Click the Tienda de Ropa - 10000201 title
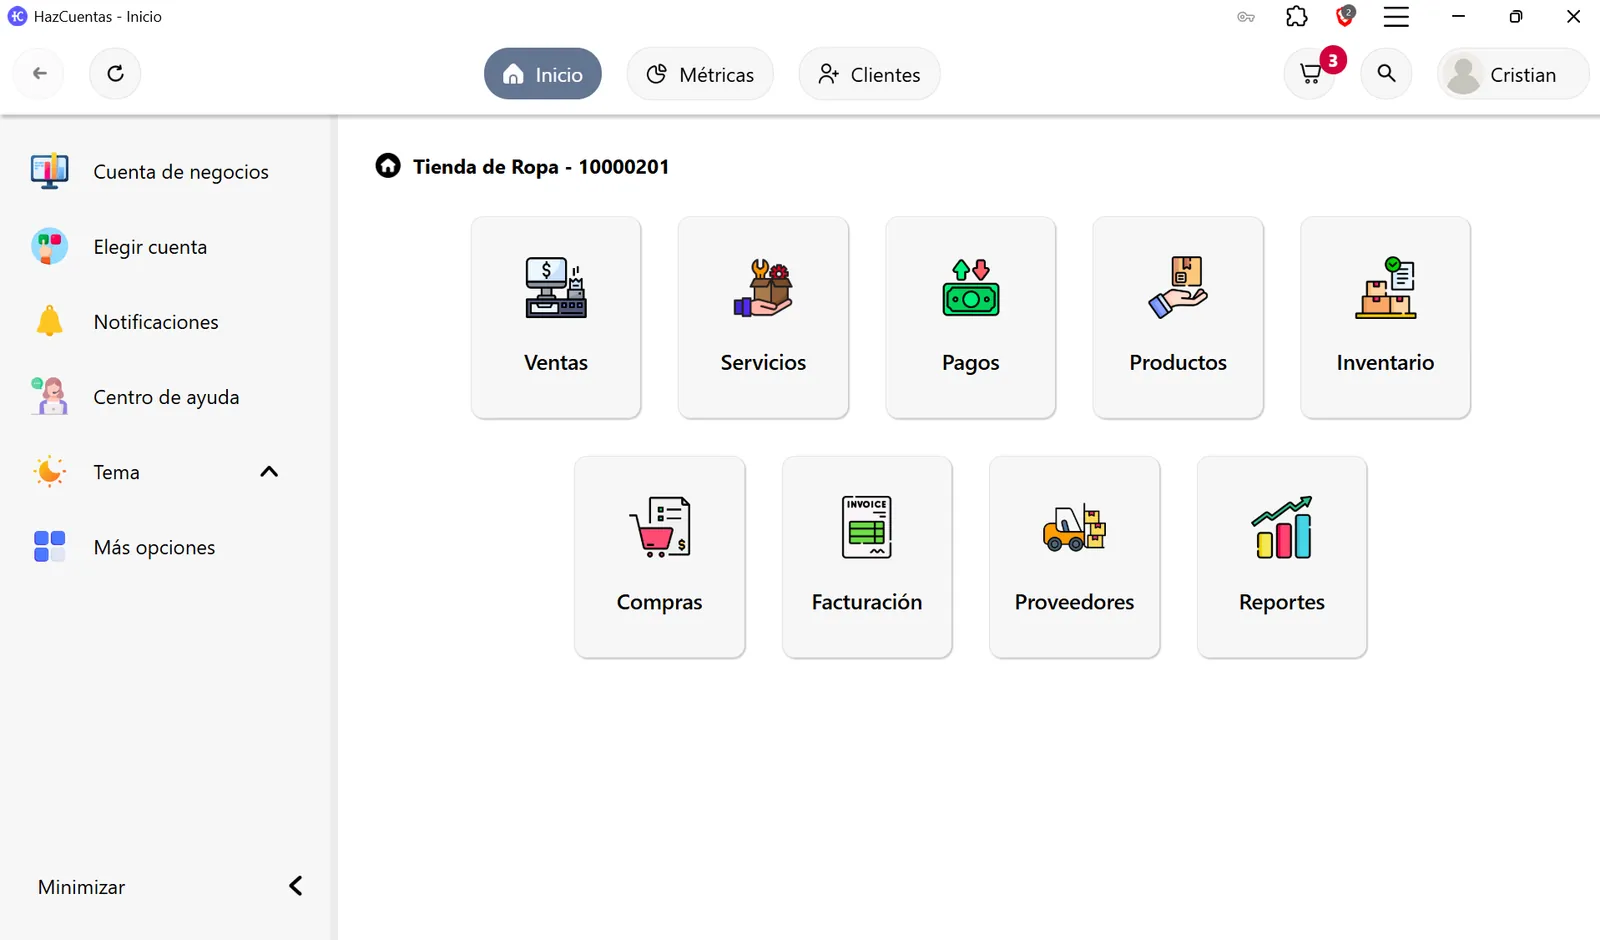This screenshot has height=940, width=1600. (541, 167)
